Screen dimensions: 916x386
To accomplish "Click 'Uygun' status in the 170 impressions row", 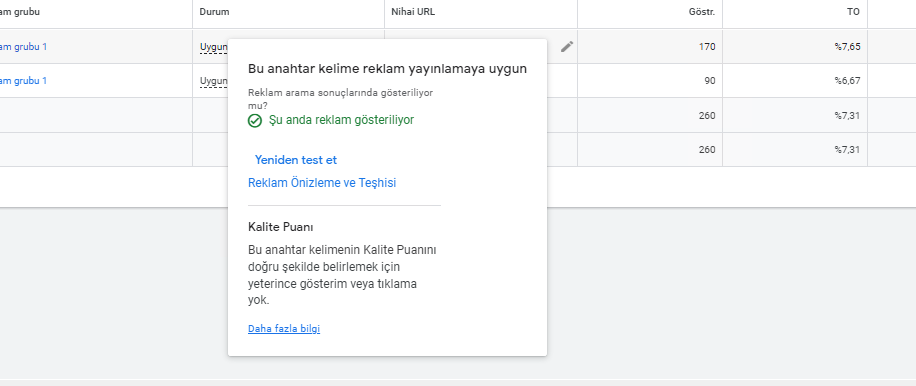I will pos(213,47).
